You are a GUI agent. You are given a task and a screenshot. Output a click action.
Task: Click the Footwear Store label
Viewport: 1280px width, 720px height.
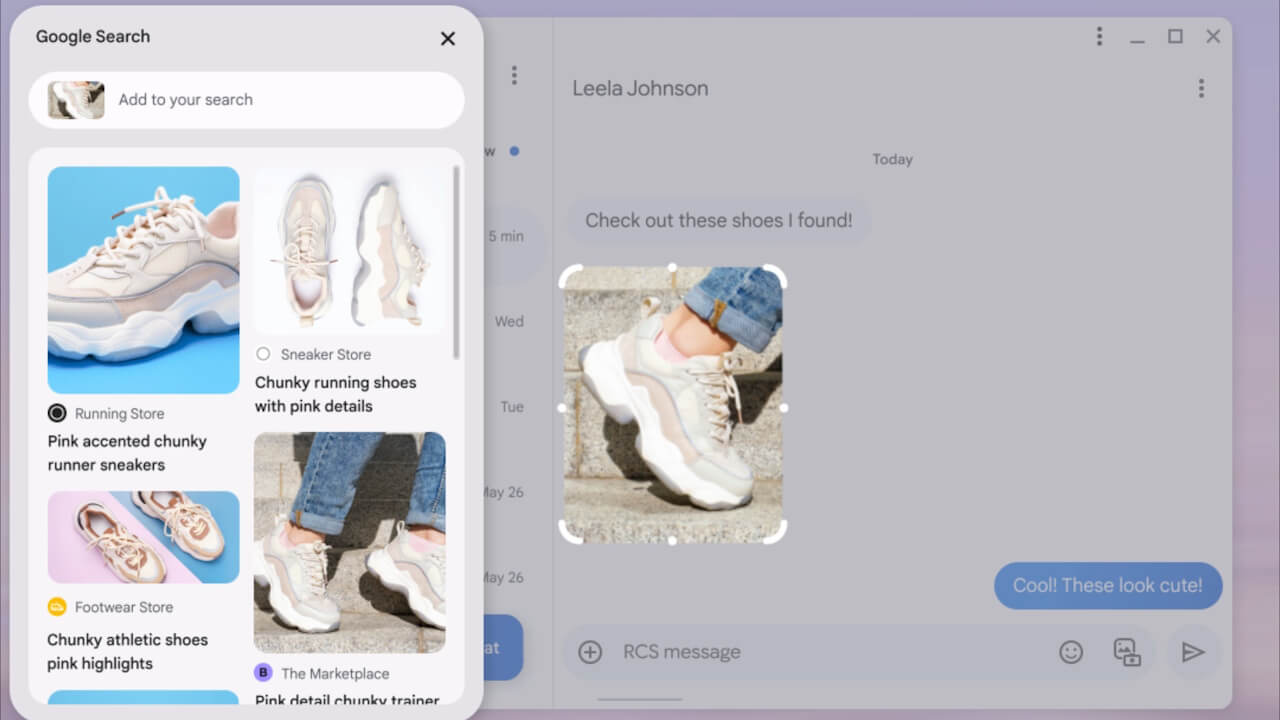click(x=124, y=607)
